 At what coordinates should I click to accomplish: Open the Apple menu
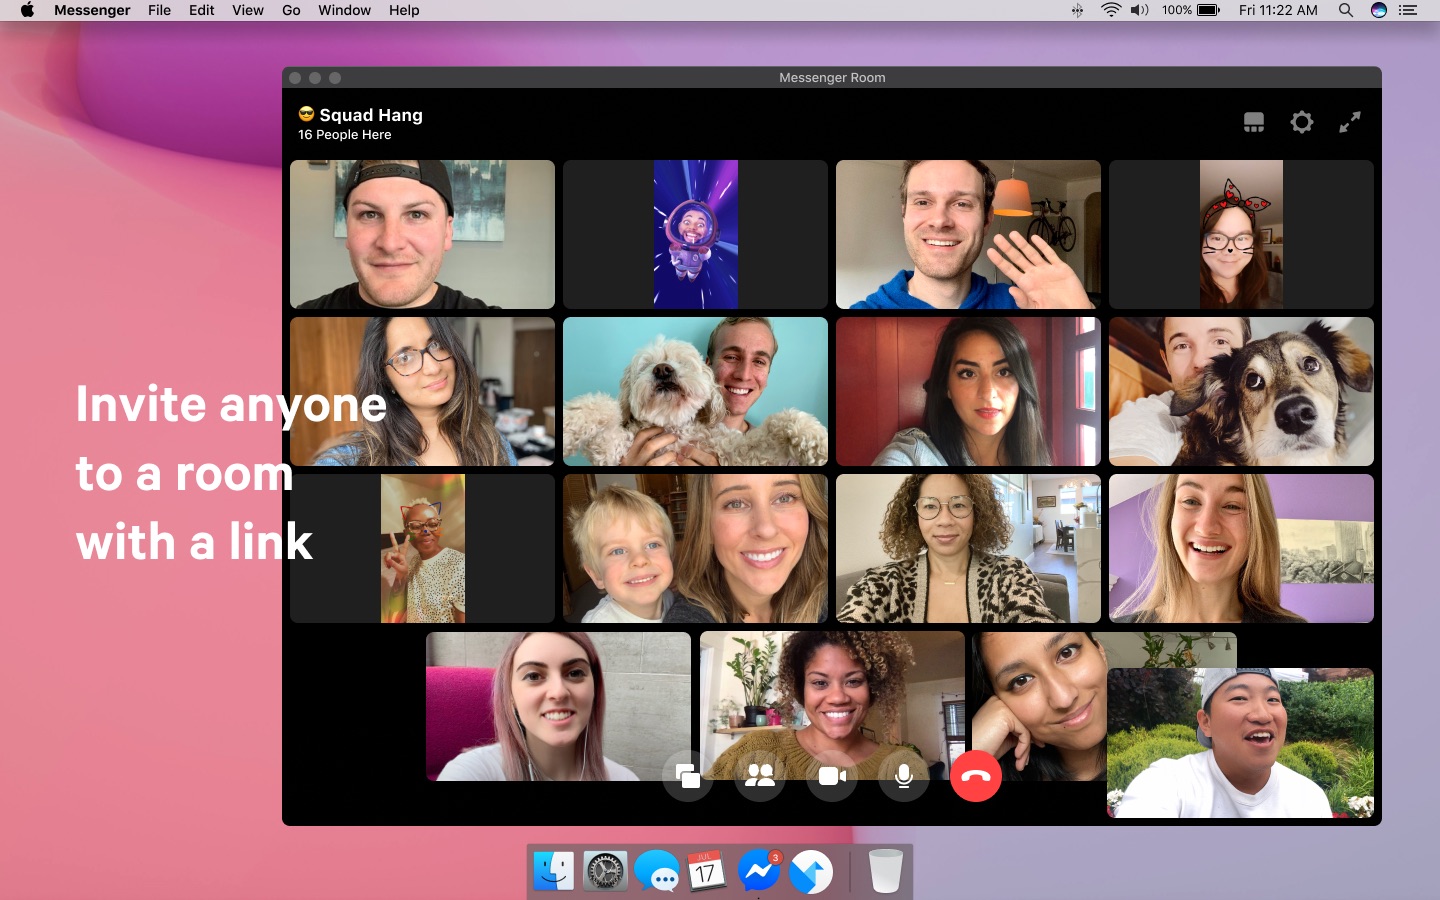click(x=27, y=10)
